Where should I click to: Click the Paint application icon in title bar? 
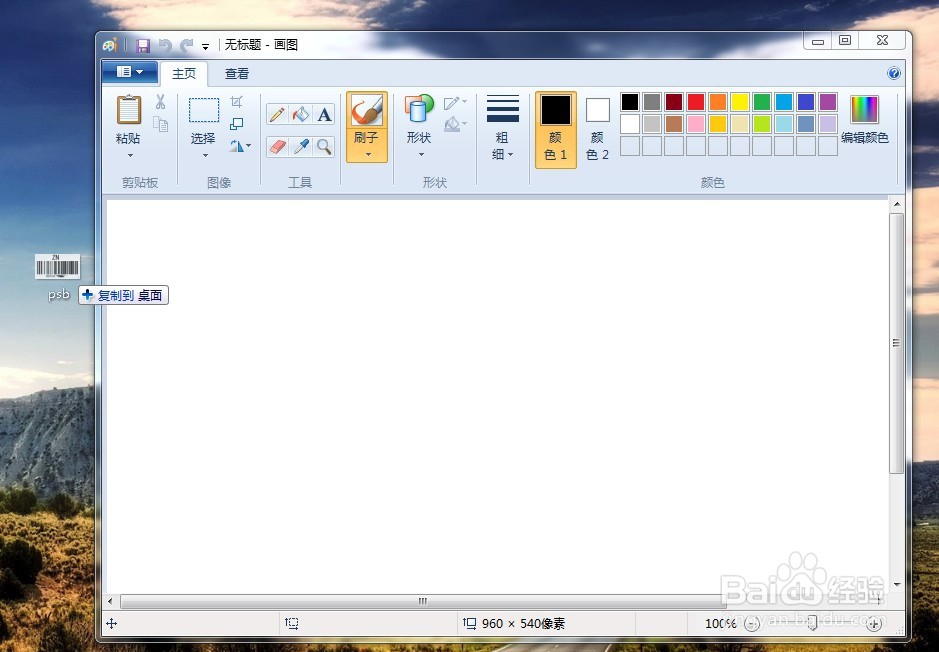pos(110,45)
